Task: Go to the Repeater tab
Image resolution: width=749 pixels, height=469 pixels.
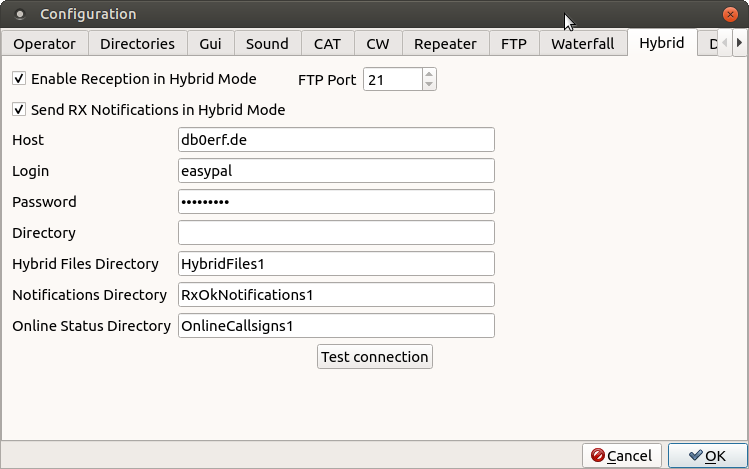Action: [446, 44]
